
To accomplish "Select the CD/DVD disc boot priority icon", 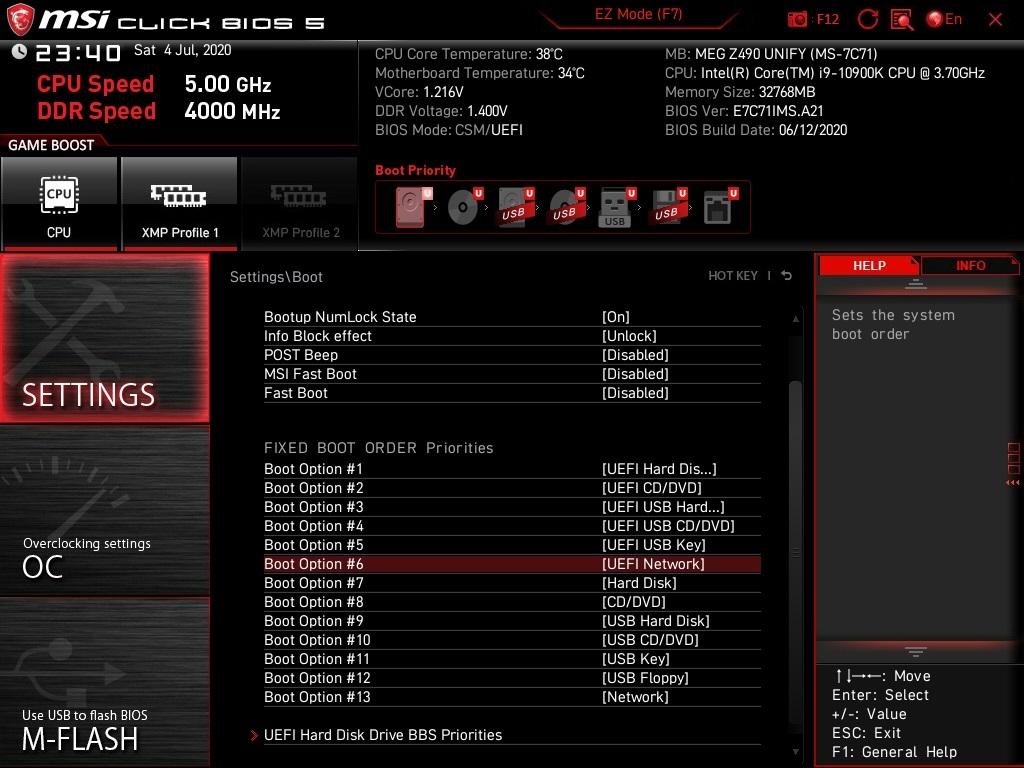I will click(x=464, y=207).
